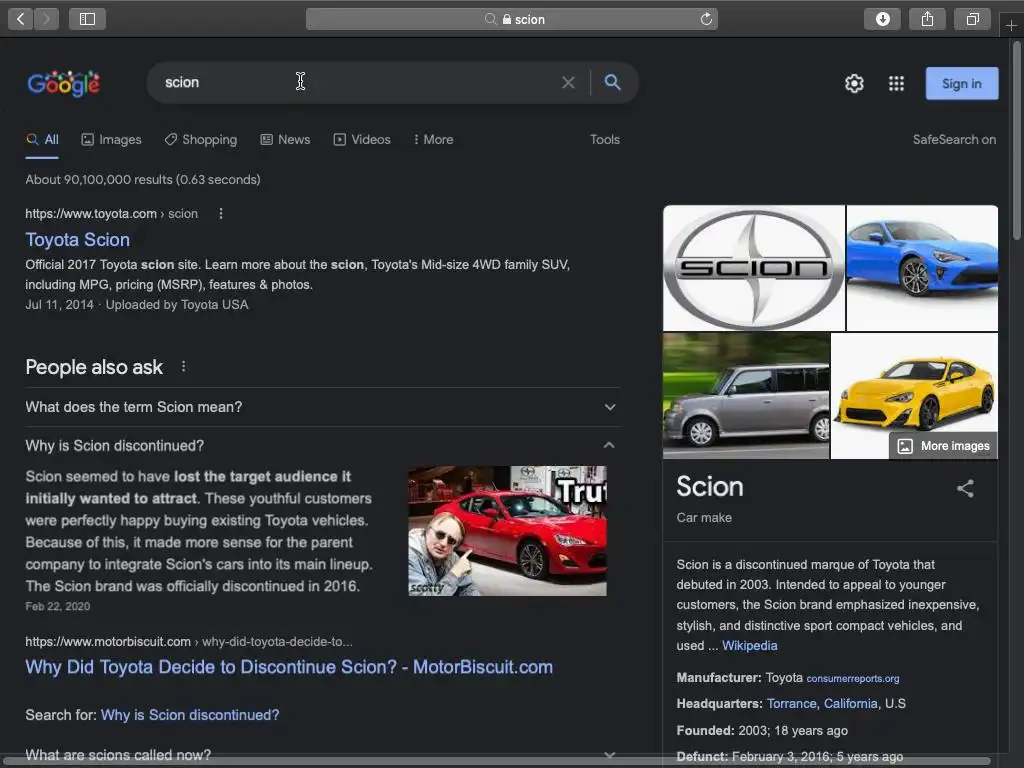Show the tab overview icon
Screen dimensions: 1024x768
972,19
